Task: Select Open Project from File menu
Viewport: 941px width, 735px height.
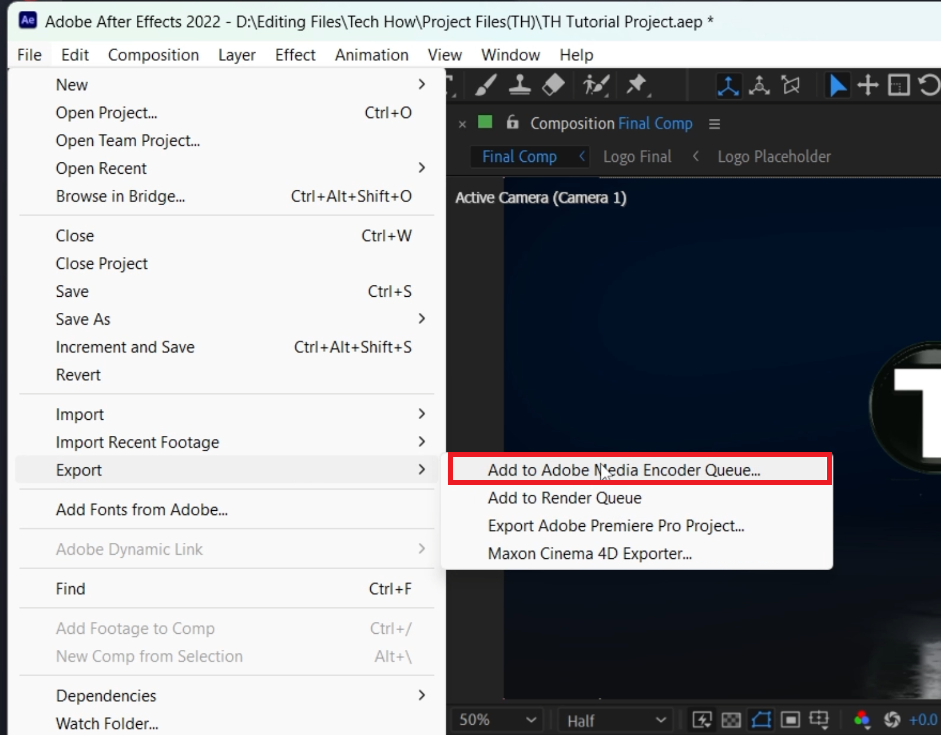Action: click(x=226, y=113)
